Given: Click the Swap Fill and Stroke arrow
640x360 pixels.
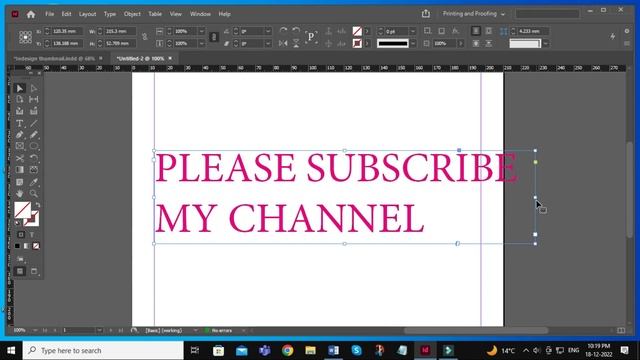Looking at the screenshot, I should [38, 205].
